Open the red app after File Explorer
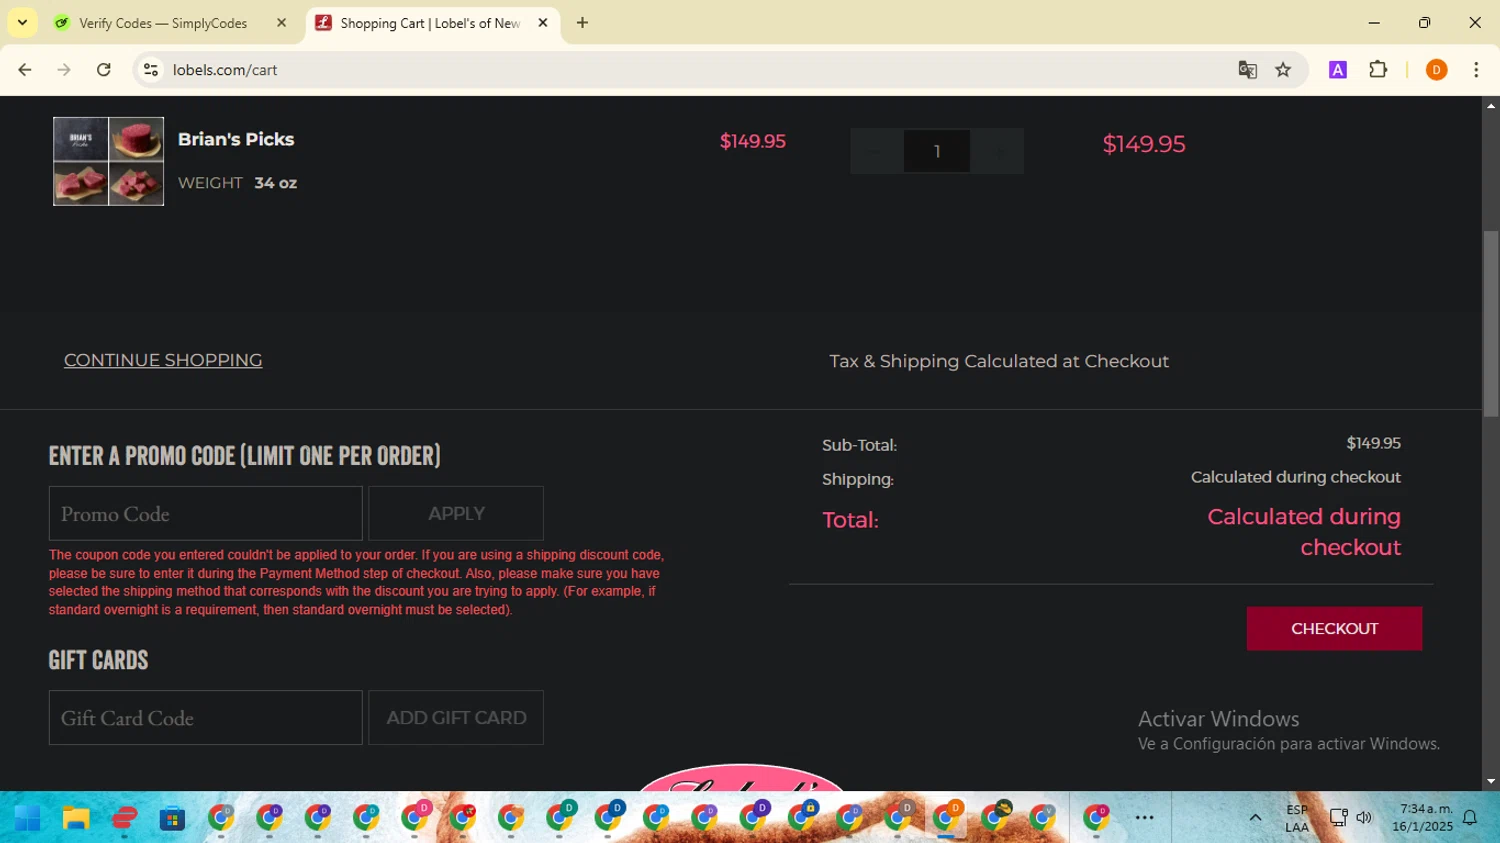Image resolution: width=1500 pixels, height=843 pixels. [124, 819]
